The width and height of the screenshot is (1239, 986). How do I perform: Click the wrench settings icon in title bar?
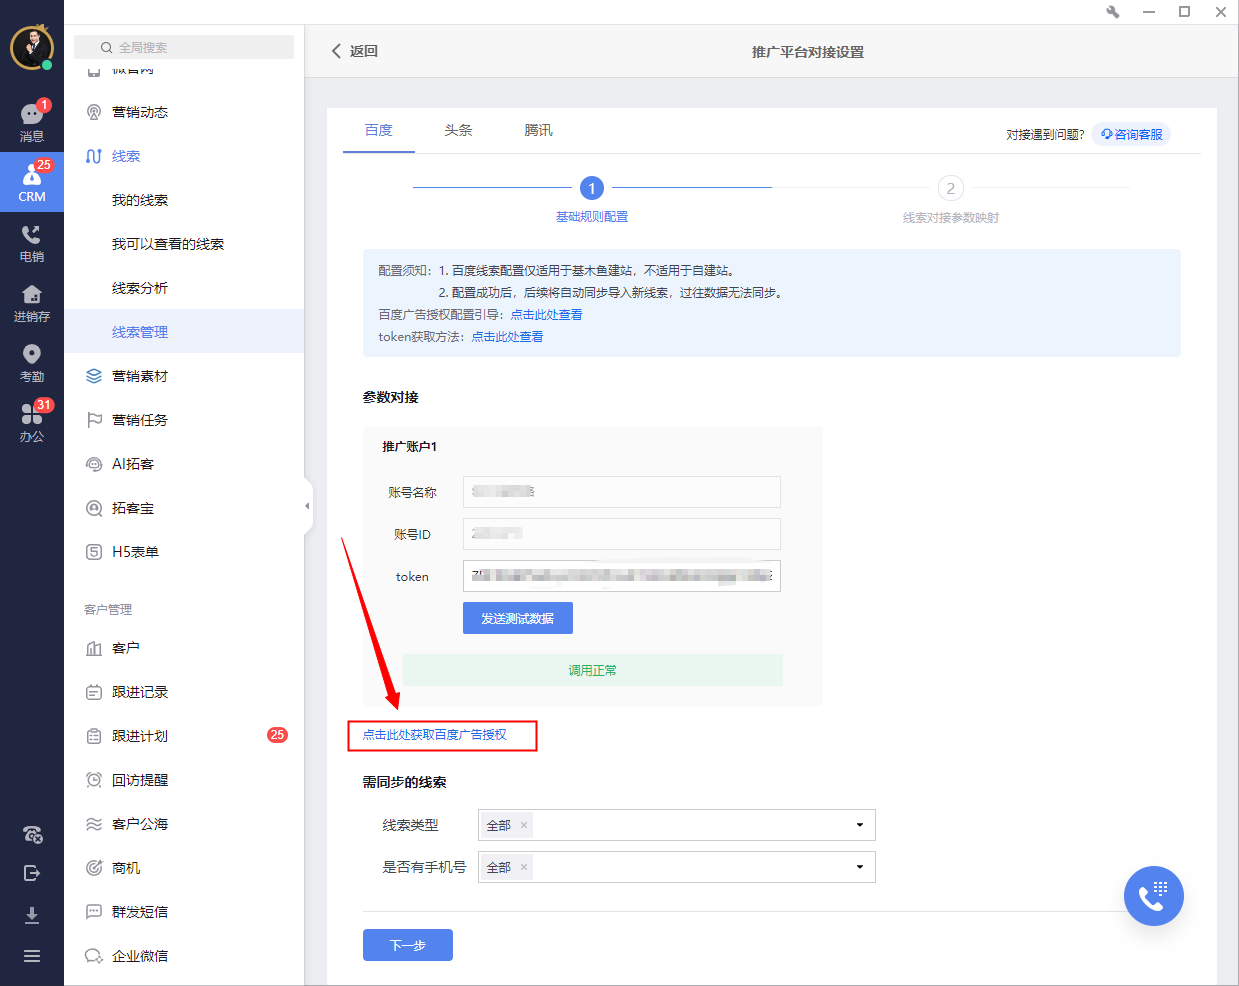click(1112, 12)
